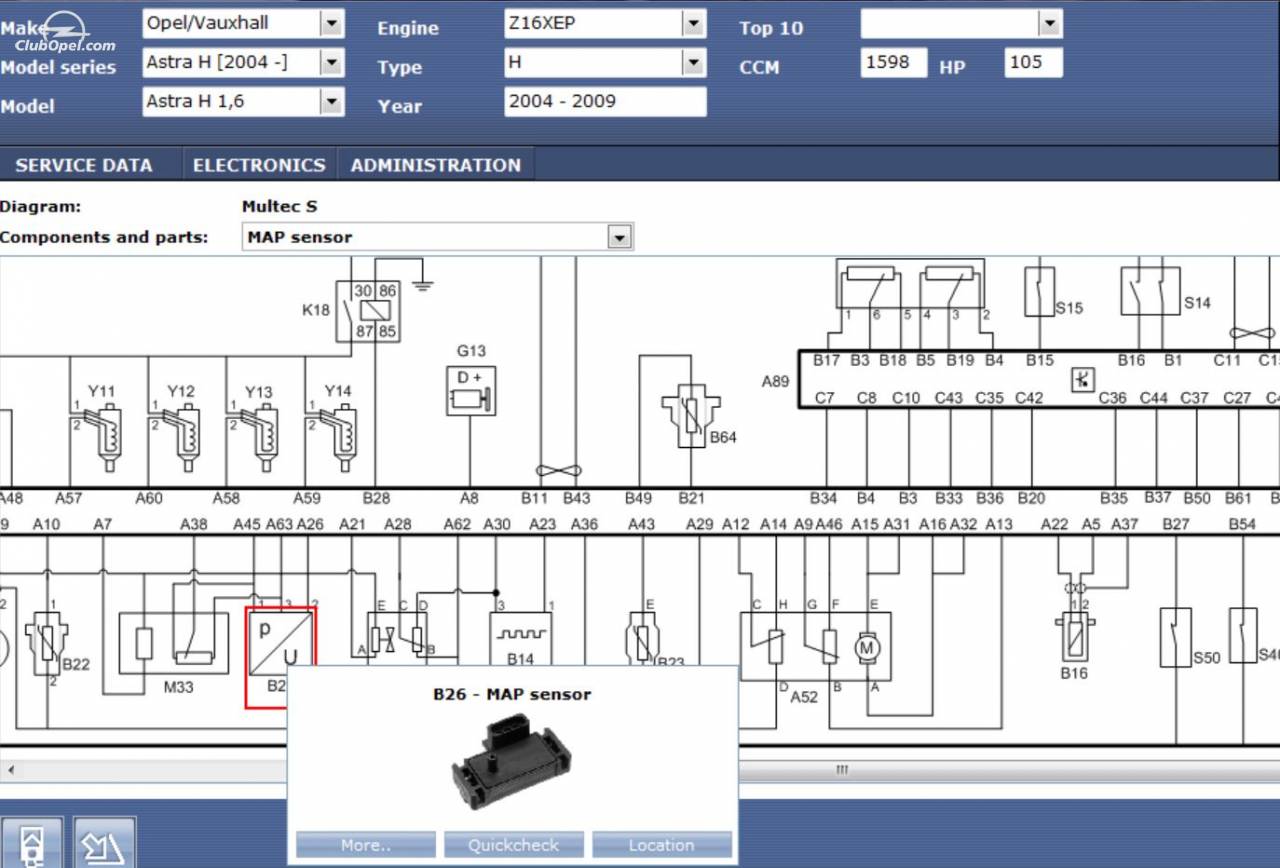The height and width of the screenshot is (868, 1280).
Task: Select the K18 relay symbol
Action: (367, 311)
